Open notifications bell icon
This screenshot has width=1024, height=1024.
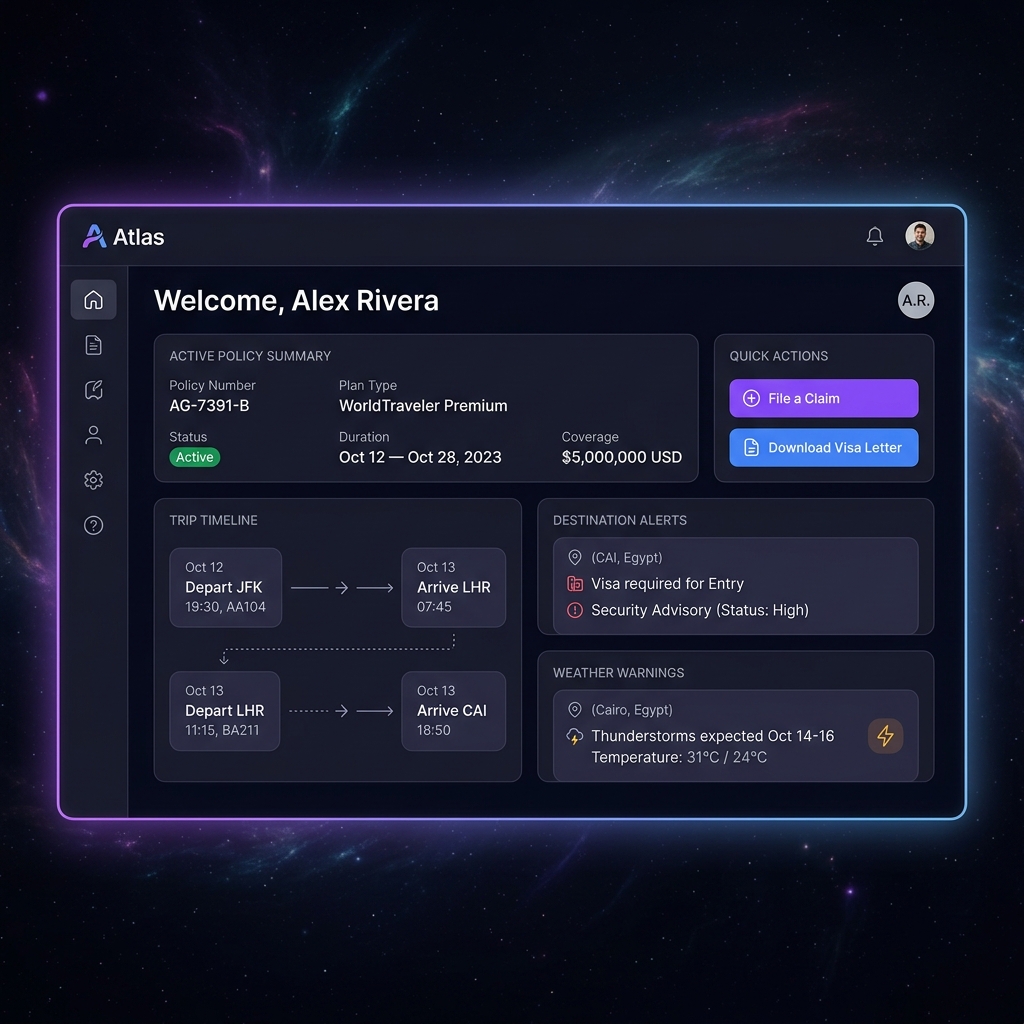click(x=874, y=236)
